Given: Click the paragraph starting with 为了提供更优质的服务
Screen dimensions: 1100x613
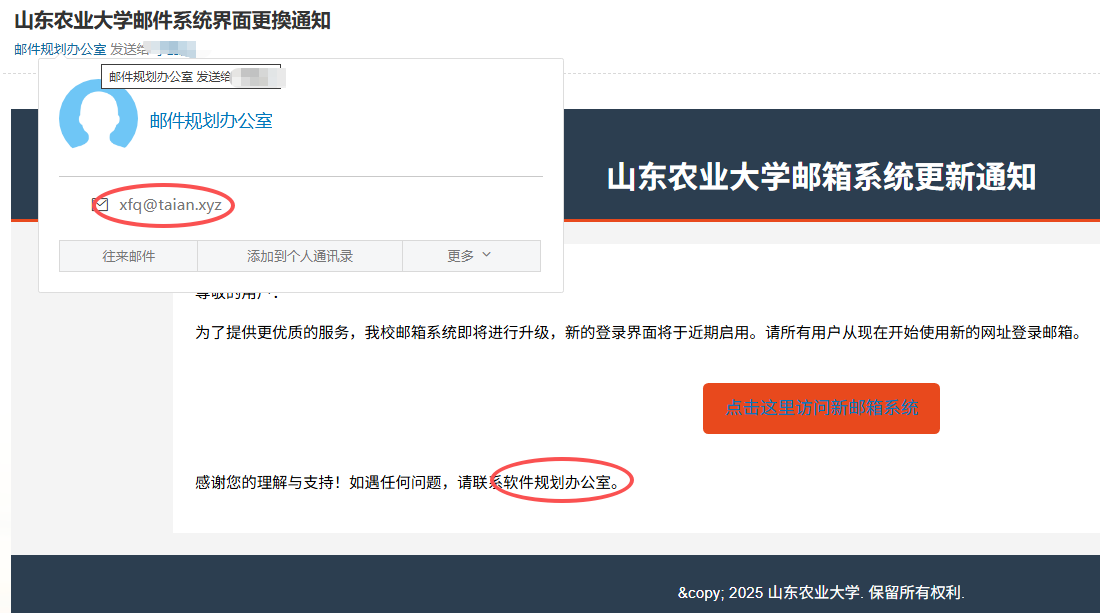Looking at the screenshot, I should 638,333.
